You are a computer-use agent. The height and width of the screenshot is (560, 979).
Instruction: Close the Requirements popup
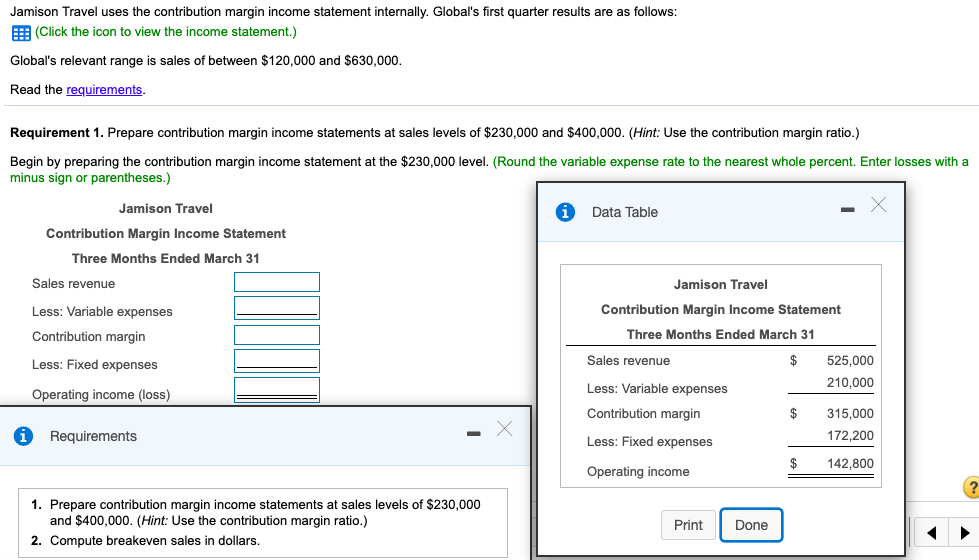pyautogui.click(x=504, y=428)
